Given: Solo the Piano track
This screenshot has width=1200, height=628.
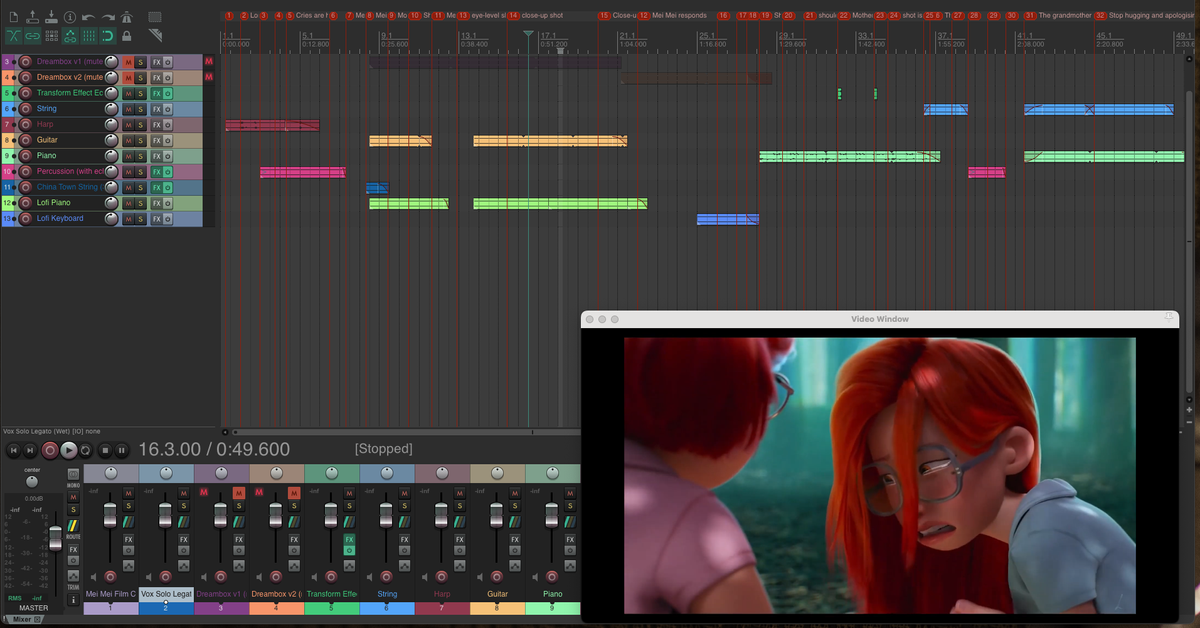Looking at the screenshot, I should point(141,156).
